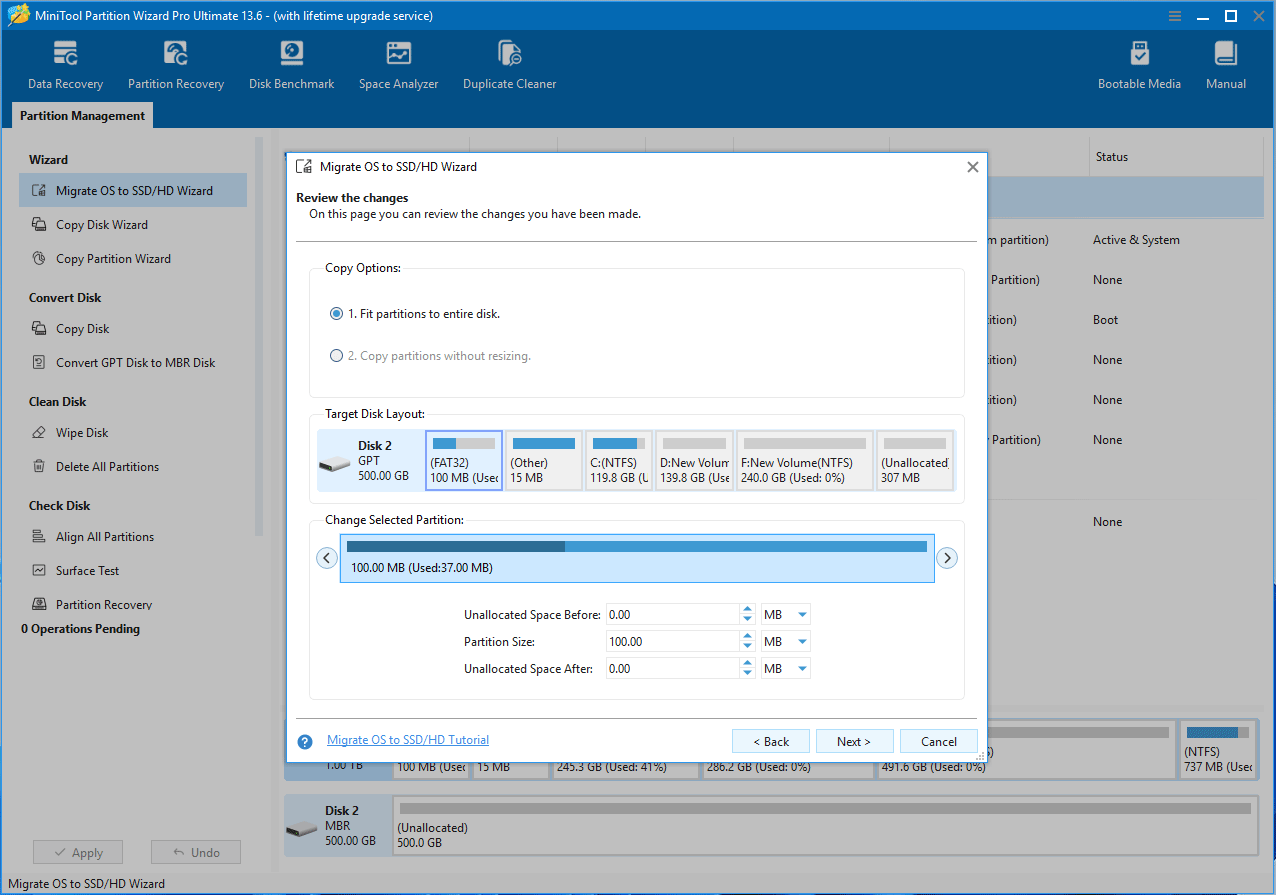Image resolution: width=1276 pixels, height=895 pixels.
Task: Click the Active & System status cell
Action: tap(1136, 240)
